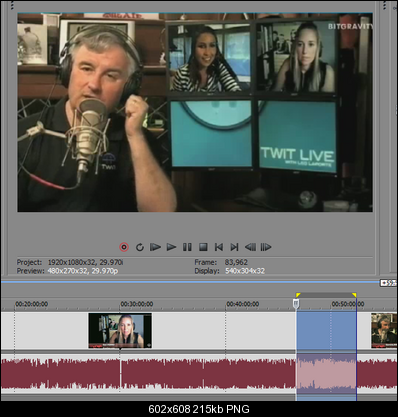
Task: Click Play From Start button
Action: (155, 247)
